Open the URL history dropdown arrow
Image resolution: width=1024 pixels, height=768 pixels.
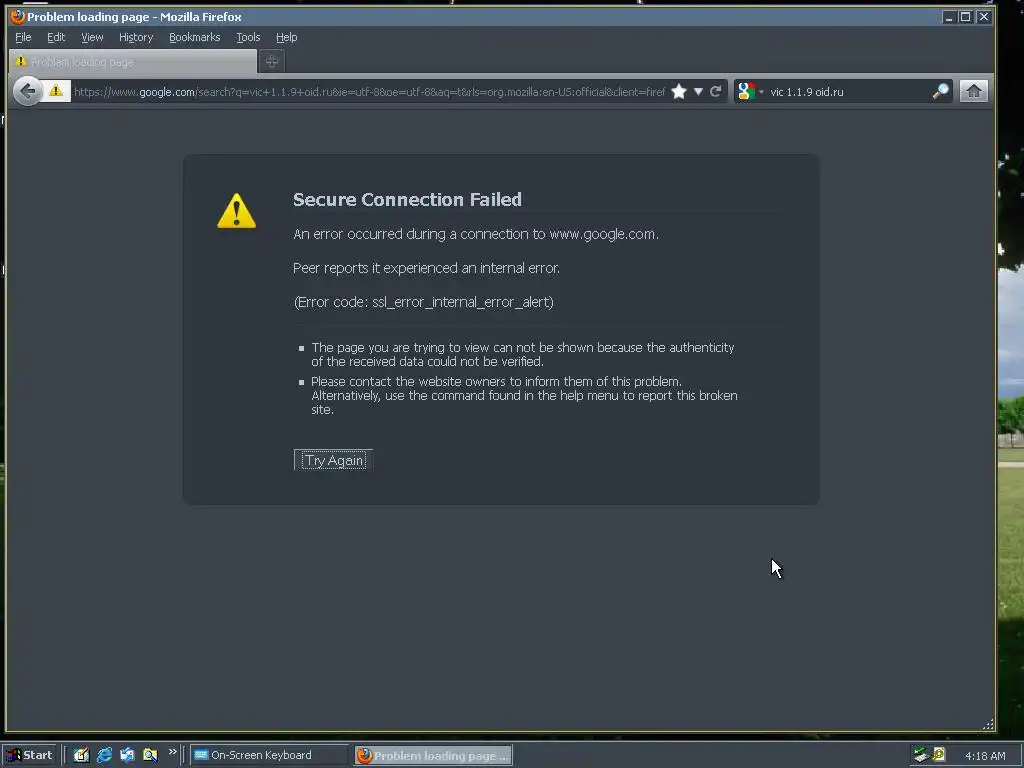[698, 91]
